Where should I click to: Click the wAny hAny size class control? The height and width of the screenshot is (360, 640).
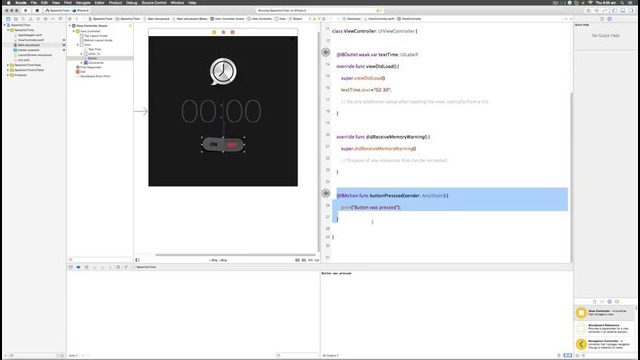pos(218,260)
